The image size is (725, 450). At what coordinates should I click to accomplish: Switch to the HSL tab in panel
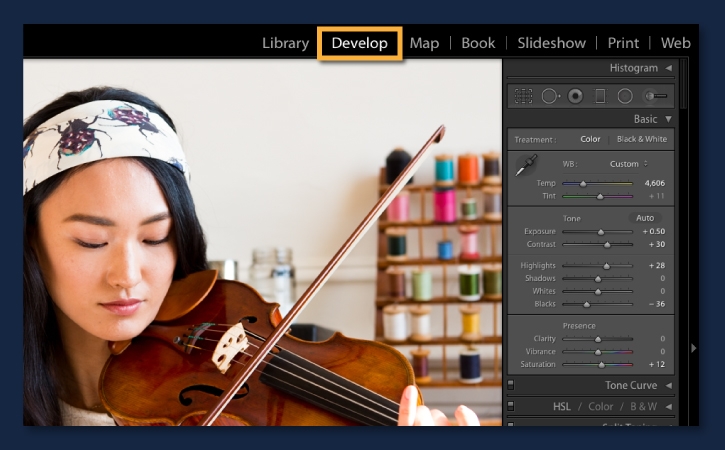pyautogui.click(x=562, y=407)
